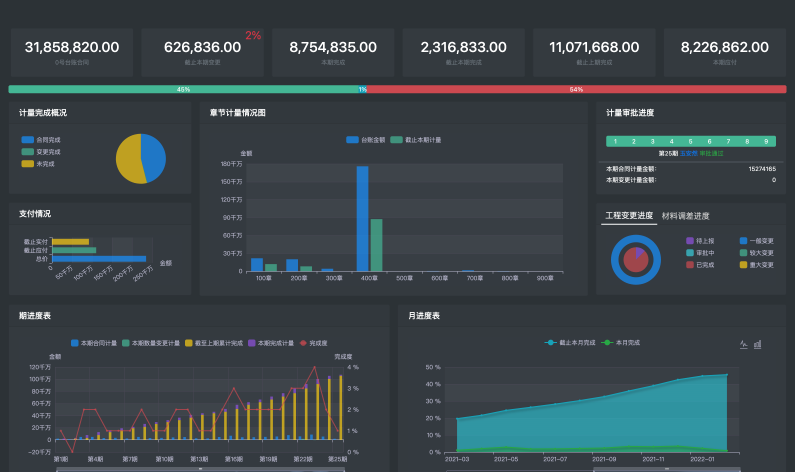Click step 5 of 计量审批进度
Viewport: 795px width, 472px height.
click(691, 141)
